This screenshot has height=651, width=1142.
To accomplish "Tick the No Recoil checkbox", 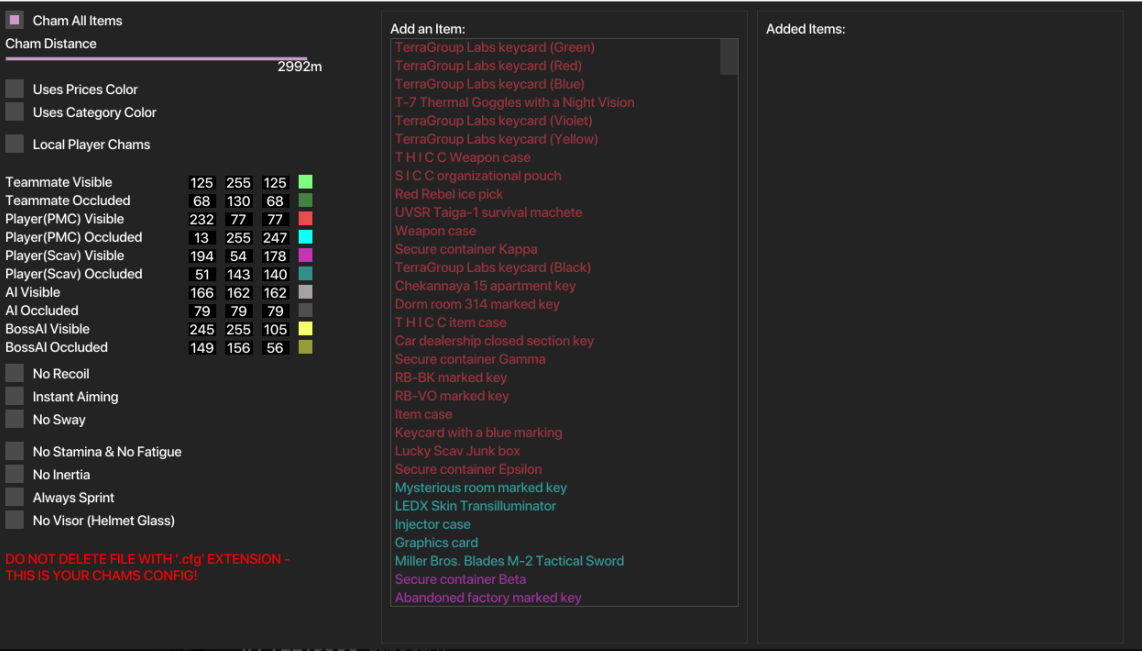I will [x=15, y=374].
